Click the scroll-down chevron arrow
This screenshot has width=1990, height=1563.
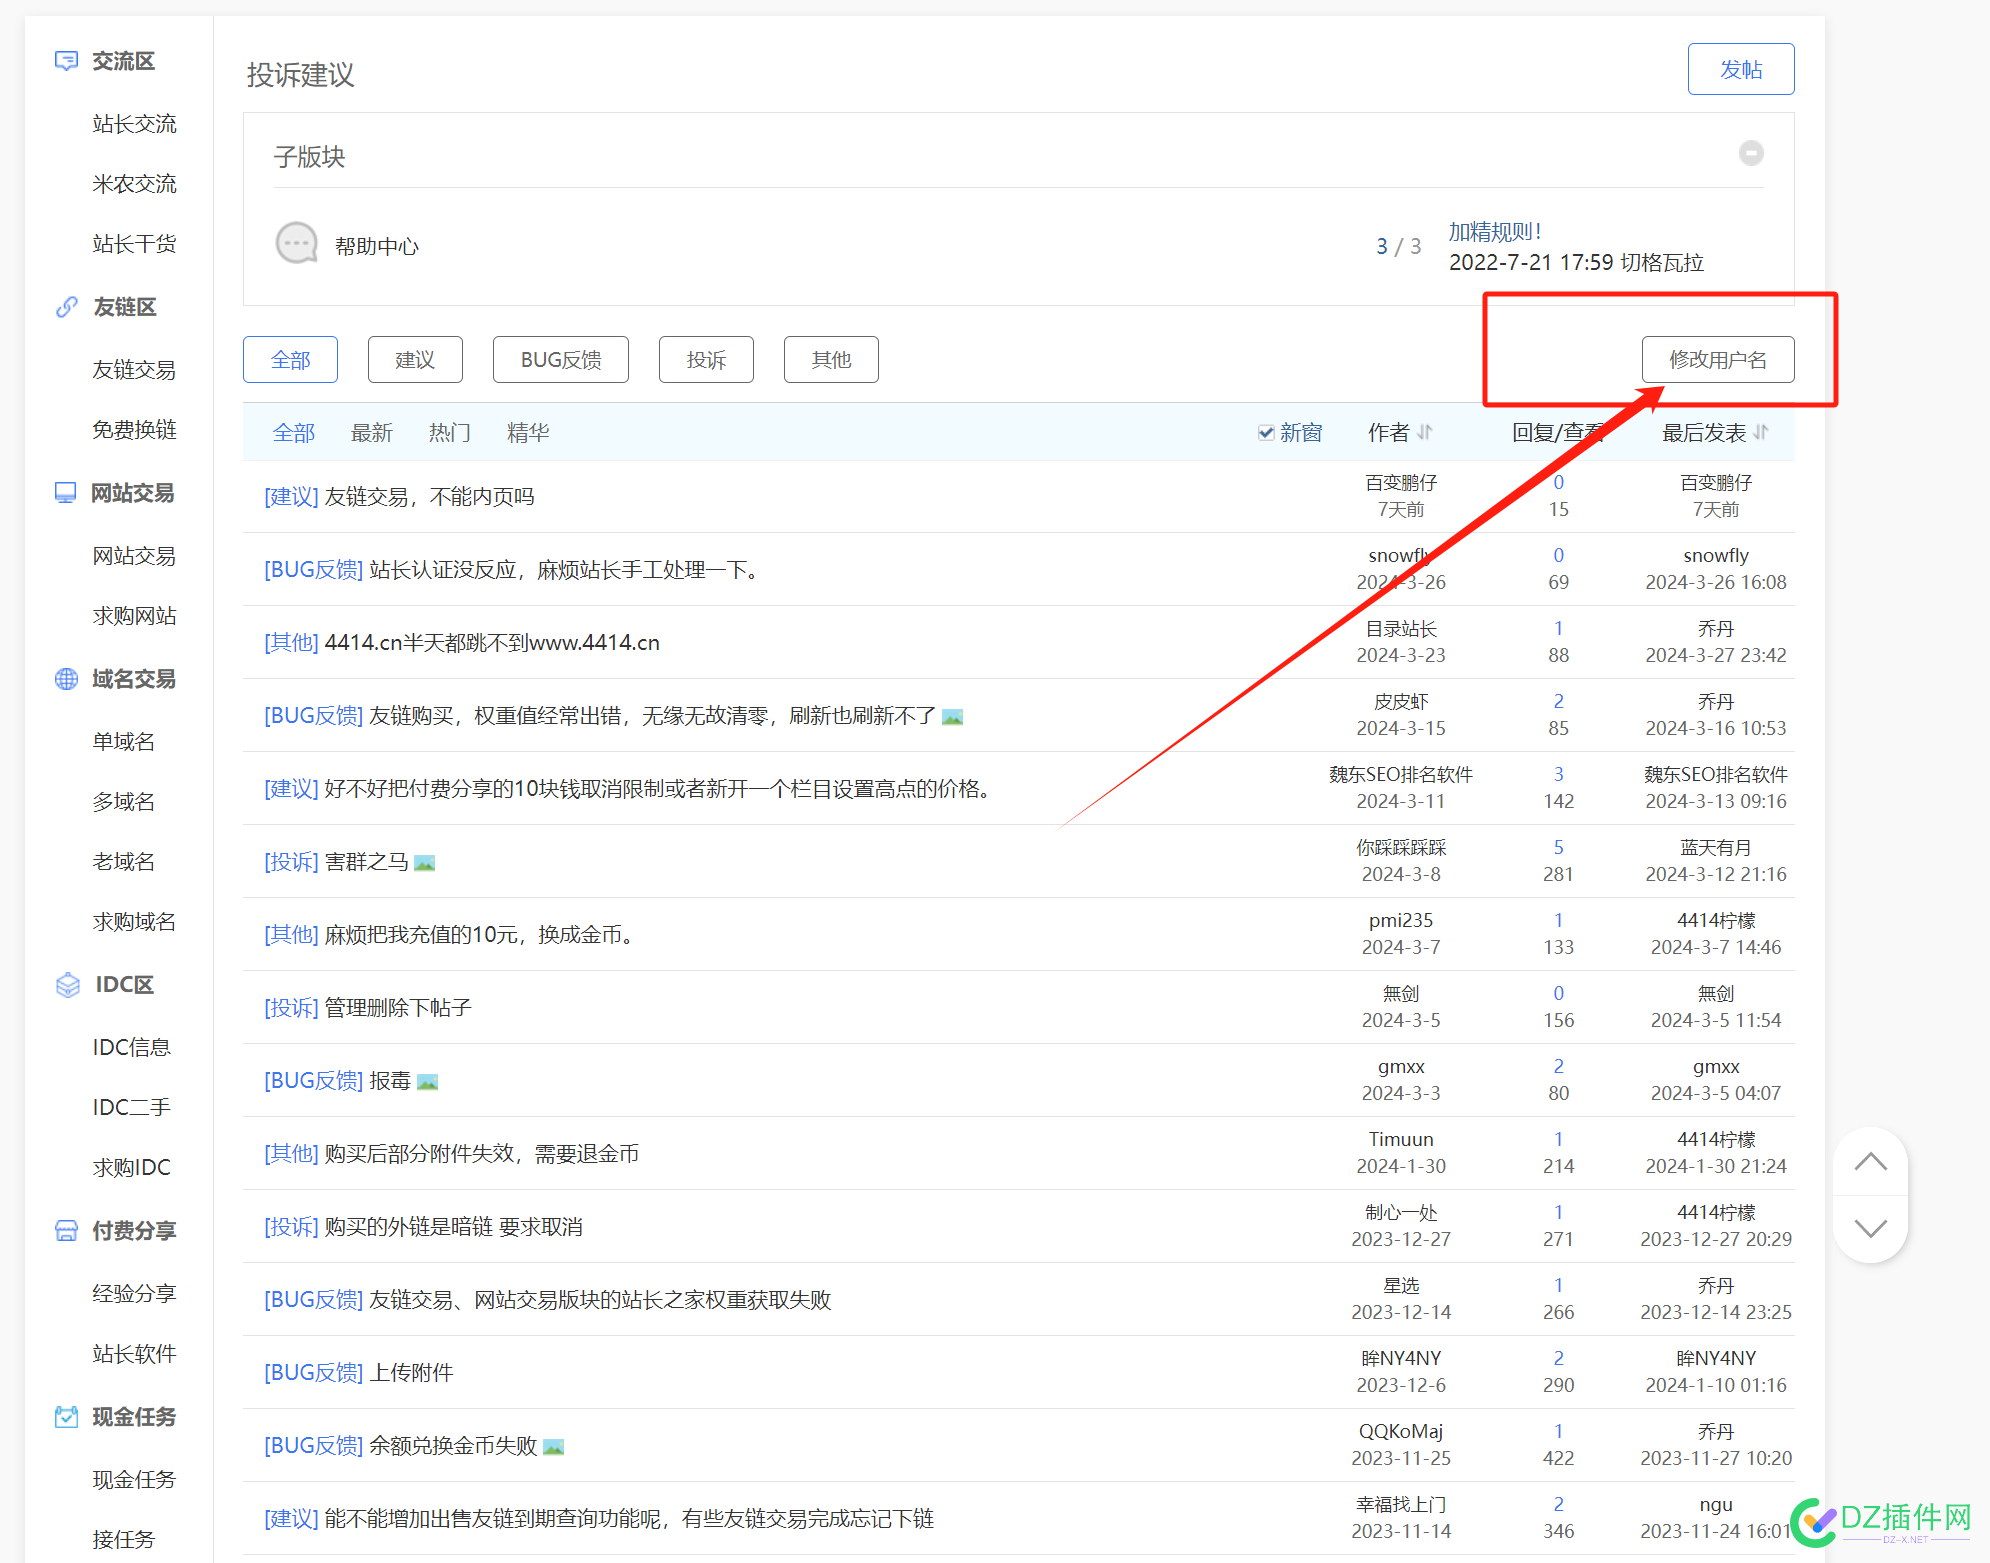pyautogui.click(x=1870, y=1228)
